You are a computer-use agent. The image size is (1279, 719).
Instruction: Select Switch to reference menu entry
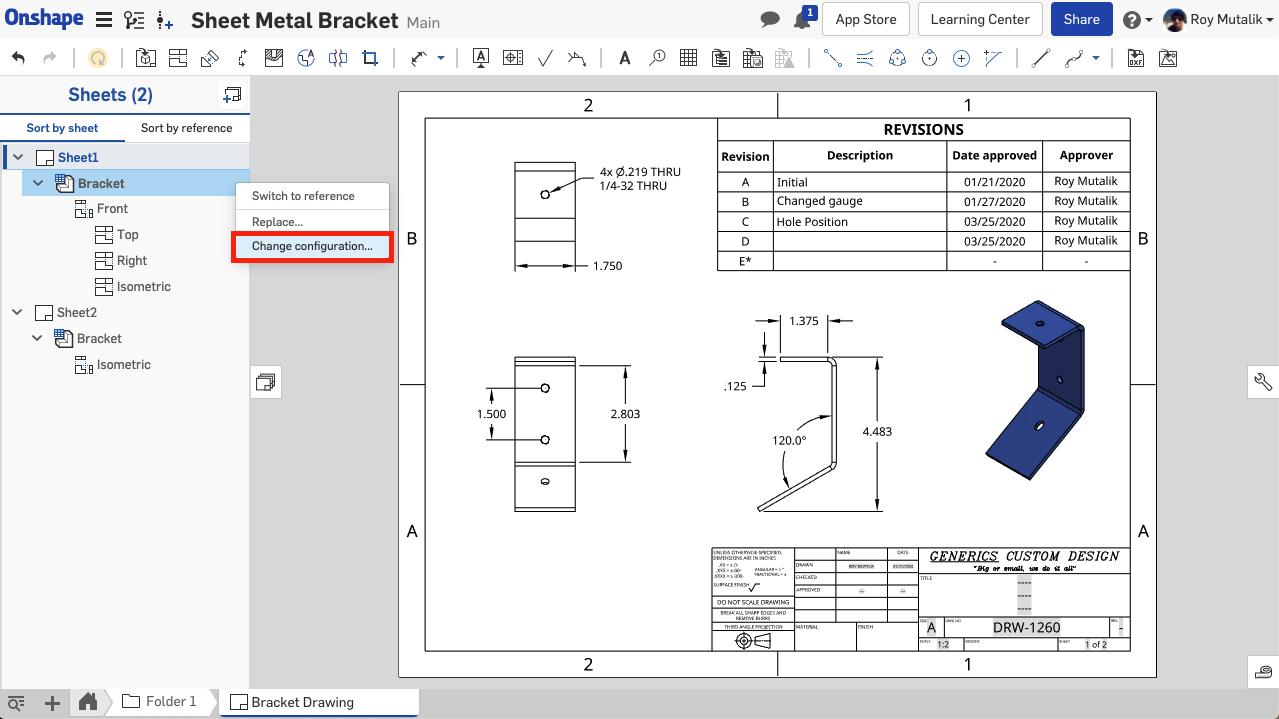coord(303,196)
